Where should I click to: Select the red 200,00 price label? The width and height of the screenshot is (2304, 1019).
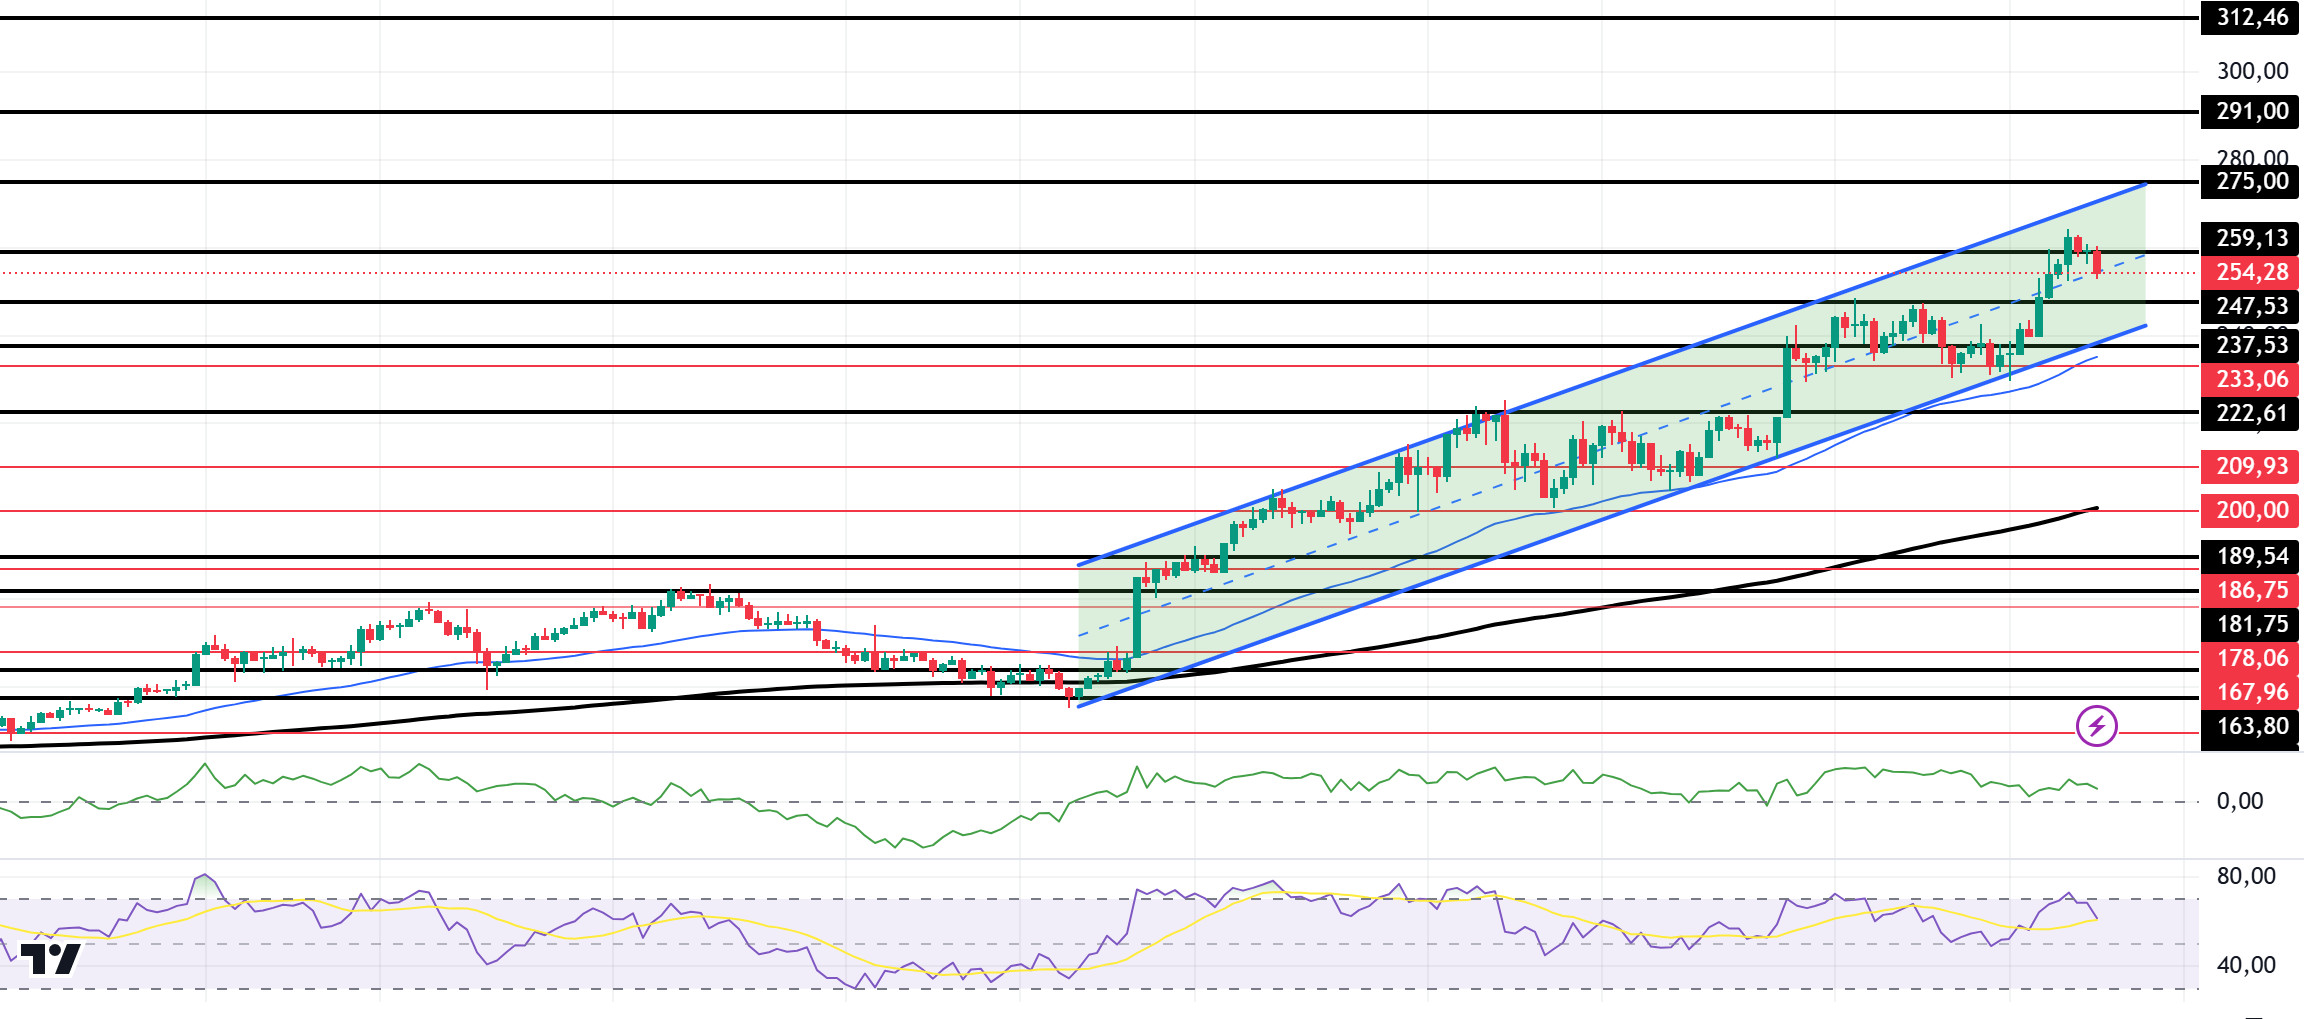pos(2250,510)
